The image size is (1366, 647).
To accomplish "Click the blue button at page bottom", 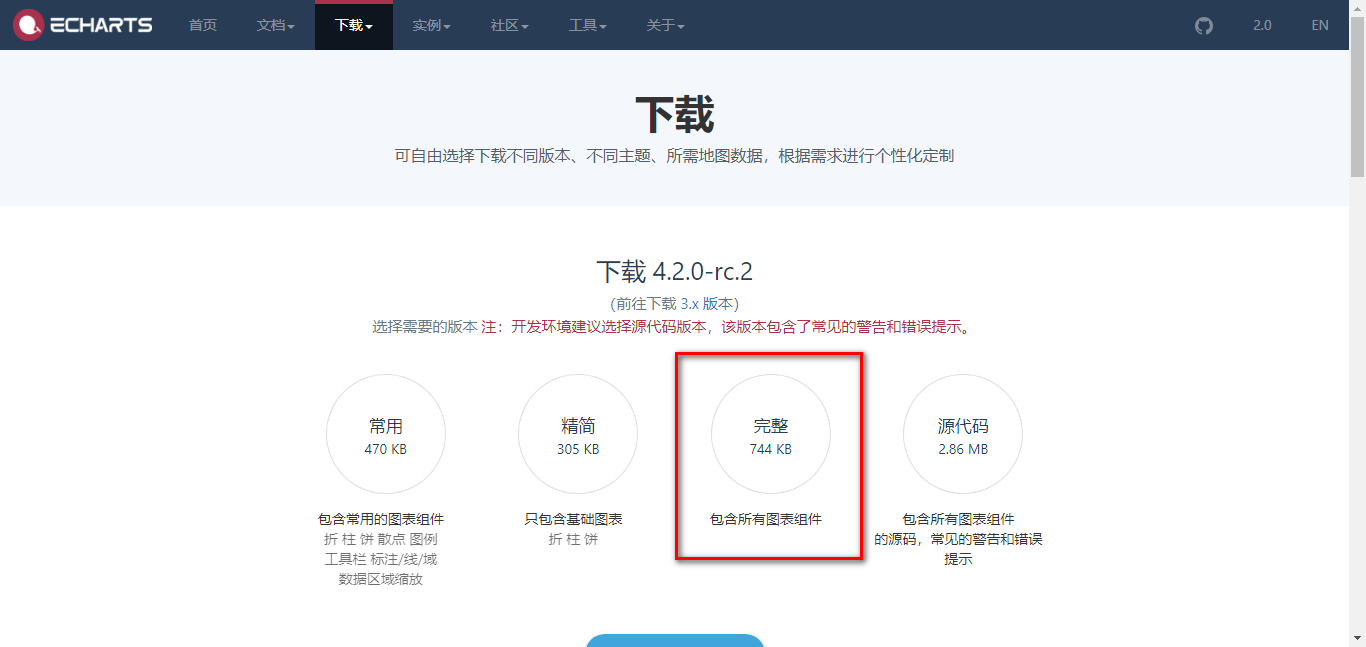I will click(x=675, y=640).
